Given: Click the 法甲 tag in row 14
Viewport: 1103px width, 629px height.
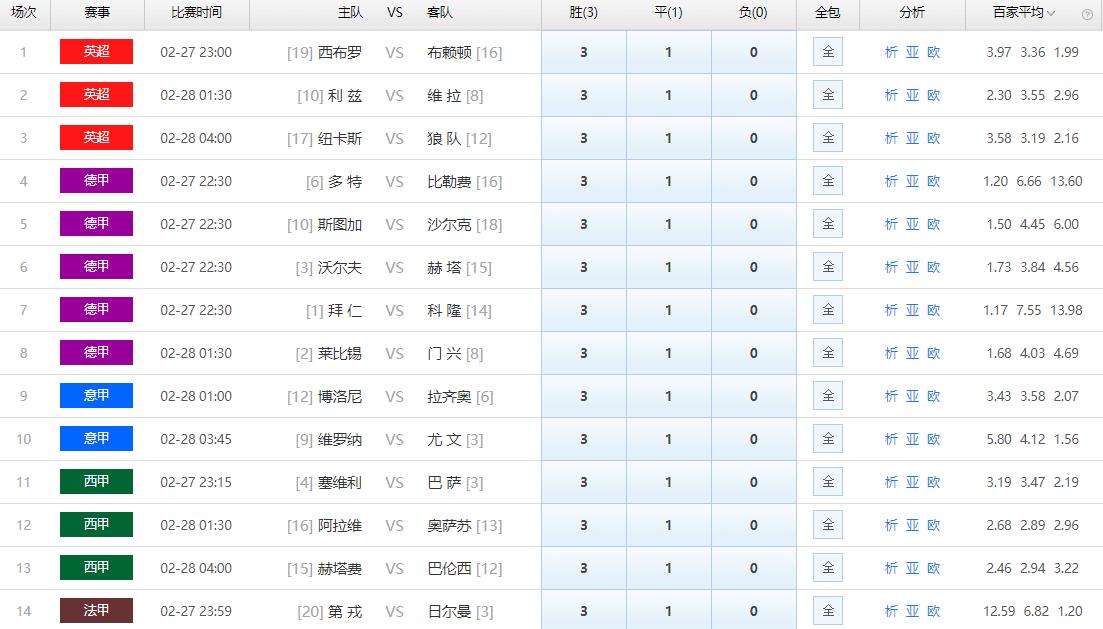Looking at the screenshot, I should coord(96,610).
